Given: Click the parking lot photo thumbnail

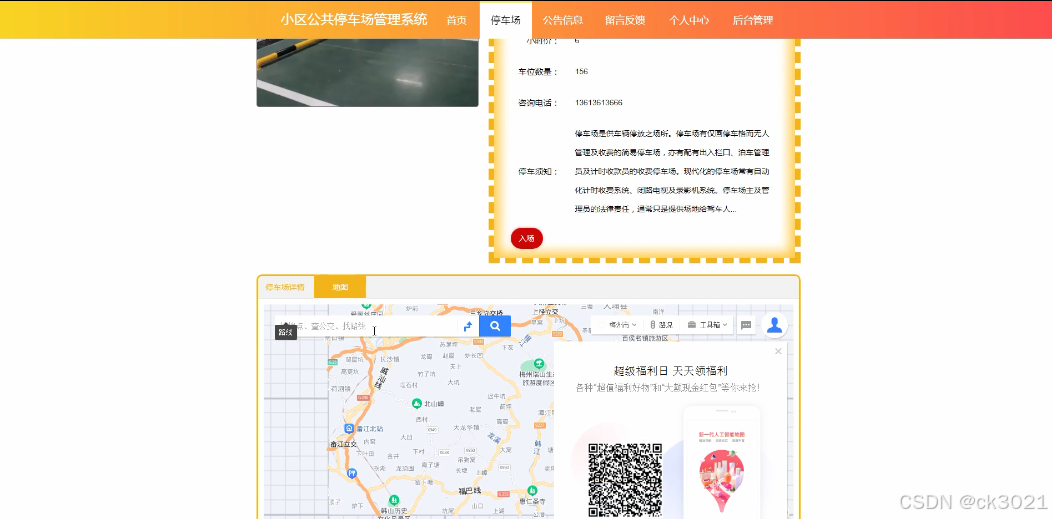Looking at the screenshot, I should pyautogui.click(x=367, y=72).
